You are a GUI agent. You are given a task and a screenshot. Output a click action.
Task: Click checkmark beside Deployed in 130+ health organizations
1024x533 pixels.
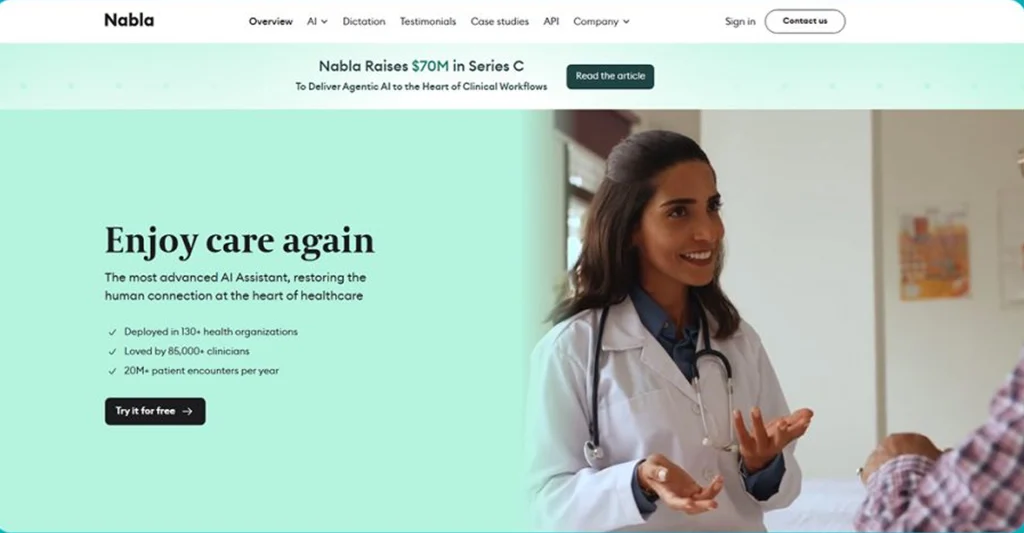(x=112, y=332)
